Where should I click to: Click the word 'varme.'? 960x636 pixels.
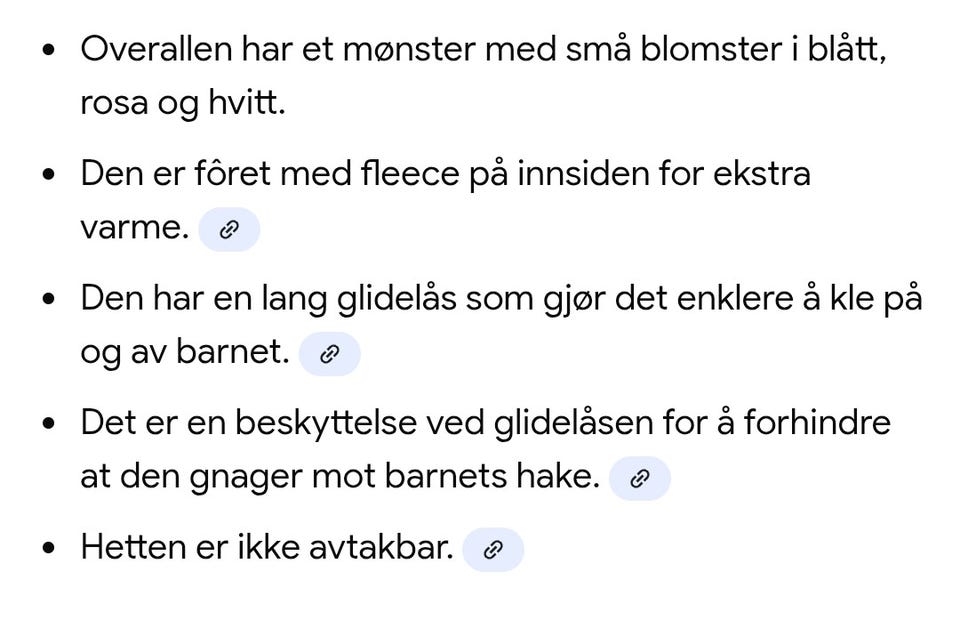[134, 229]
